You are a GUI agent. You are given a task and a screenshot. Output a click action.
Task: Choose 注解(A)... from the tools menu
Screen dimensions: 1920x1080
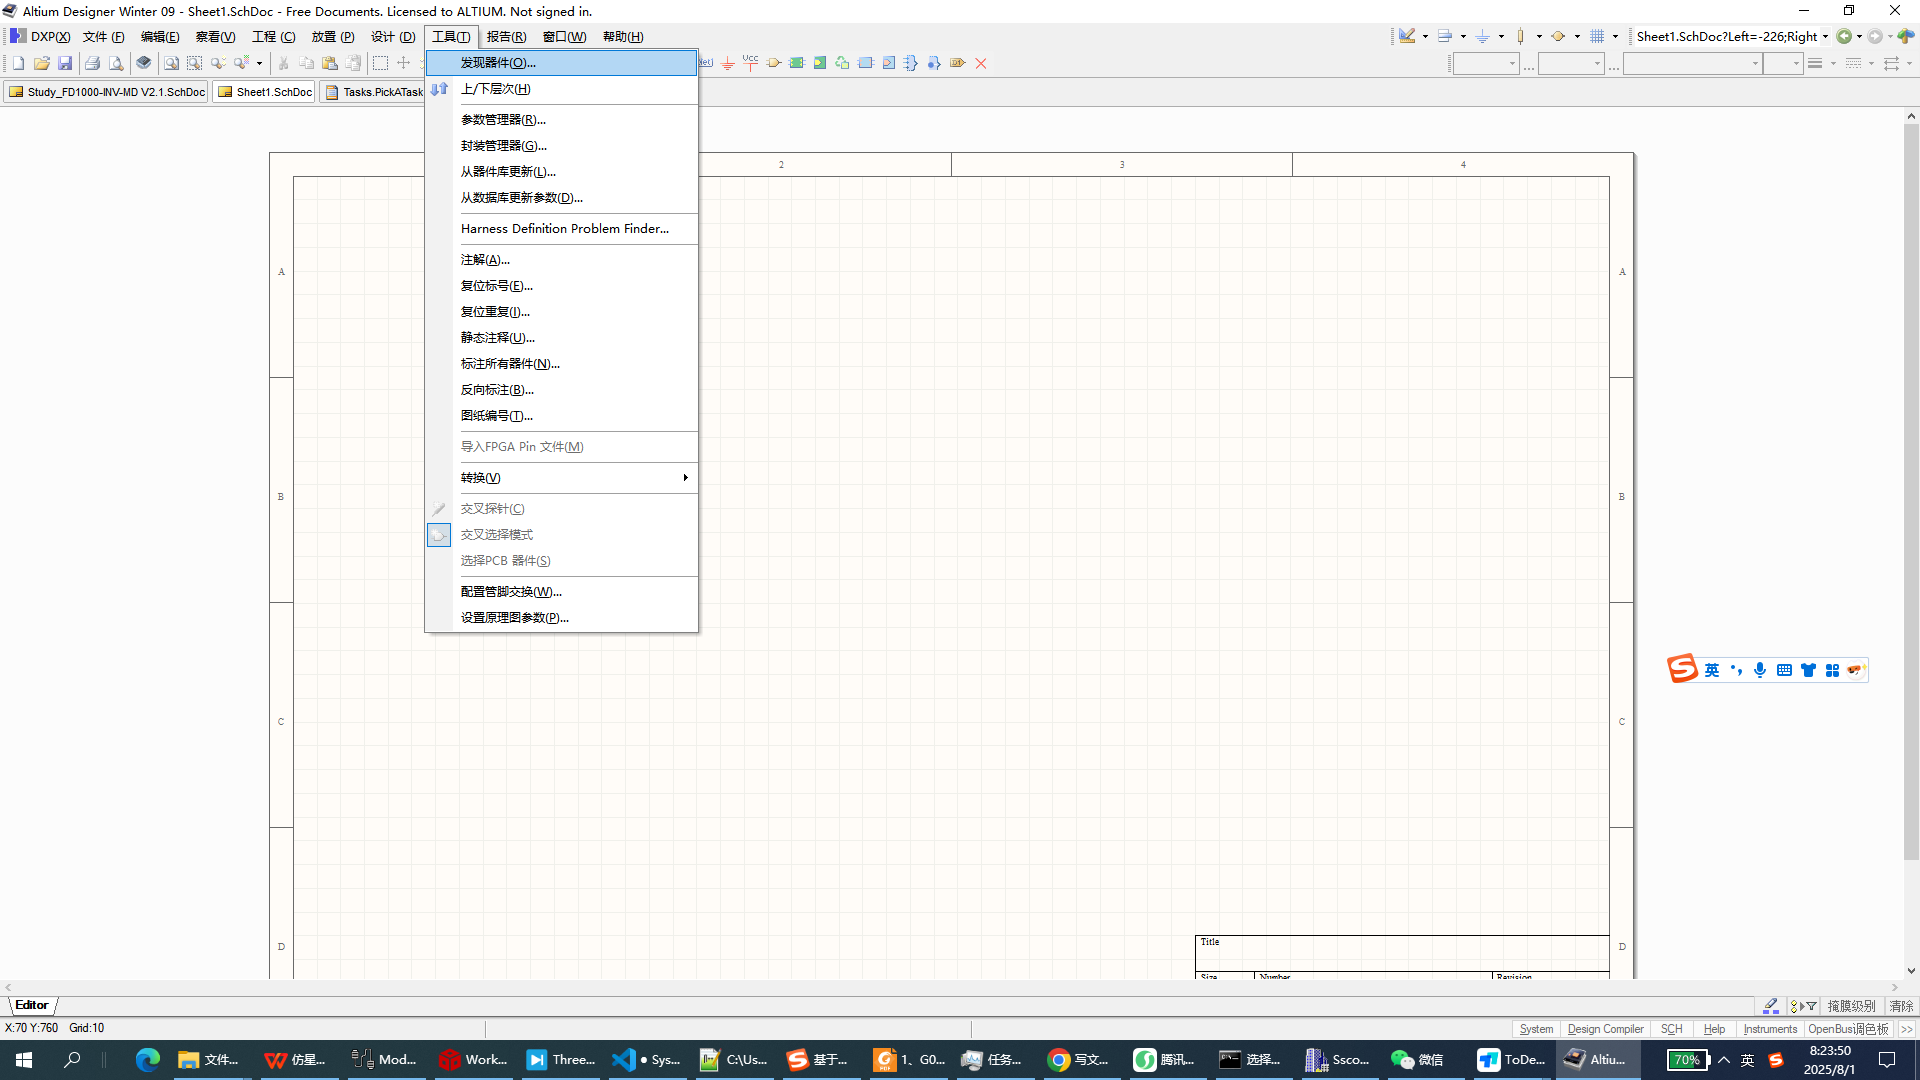[x=562, y=260]
